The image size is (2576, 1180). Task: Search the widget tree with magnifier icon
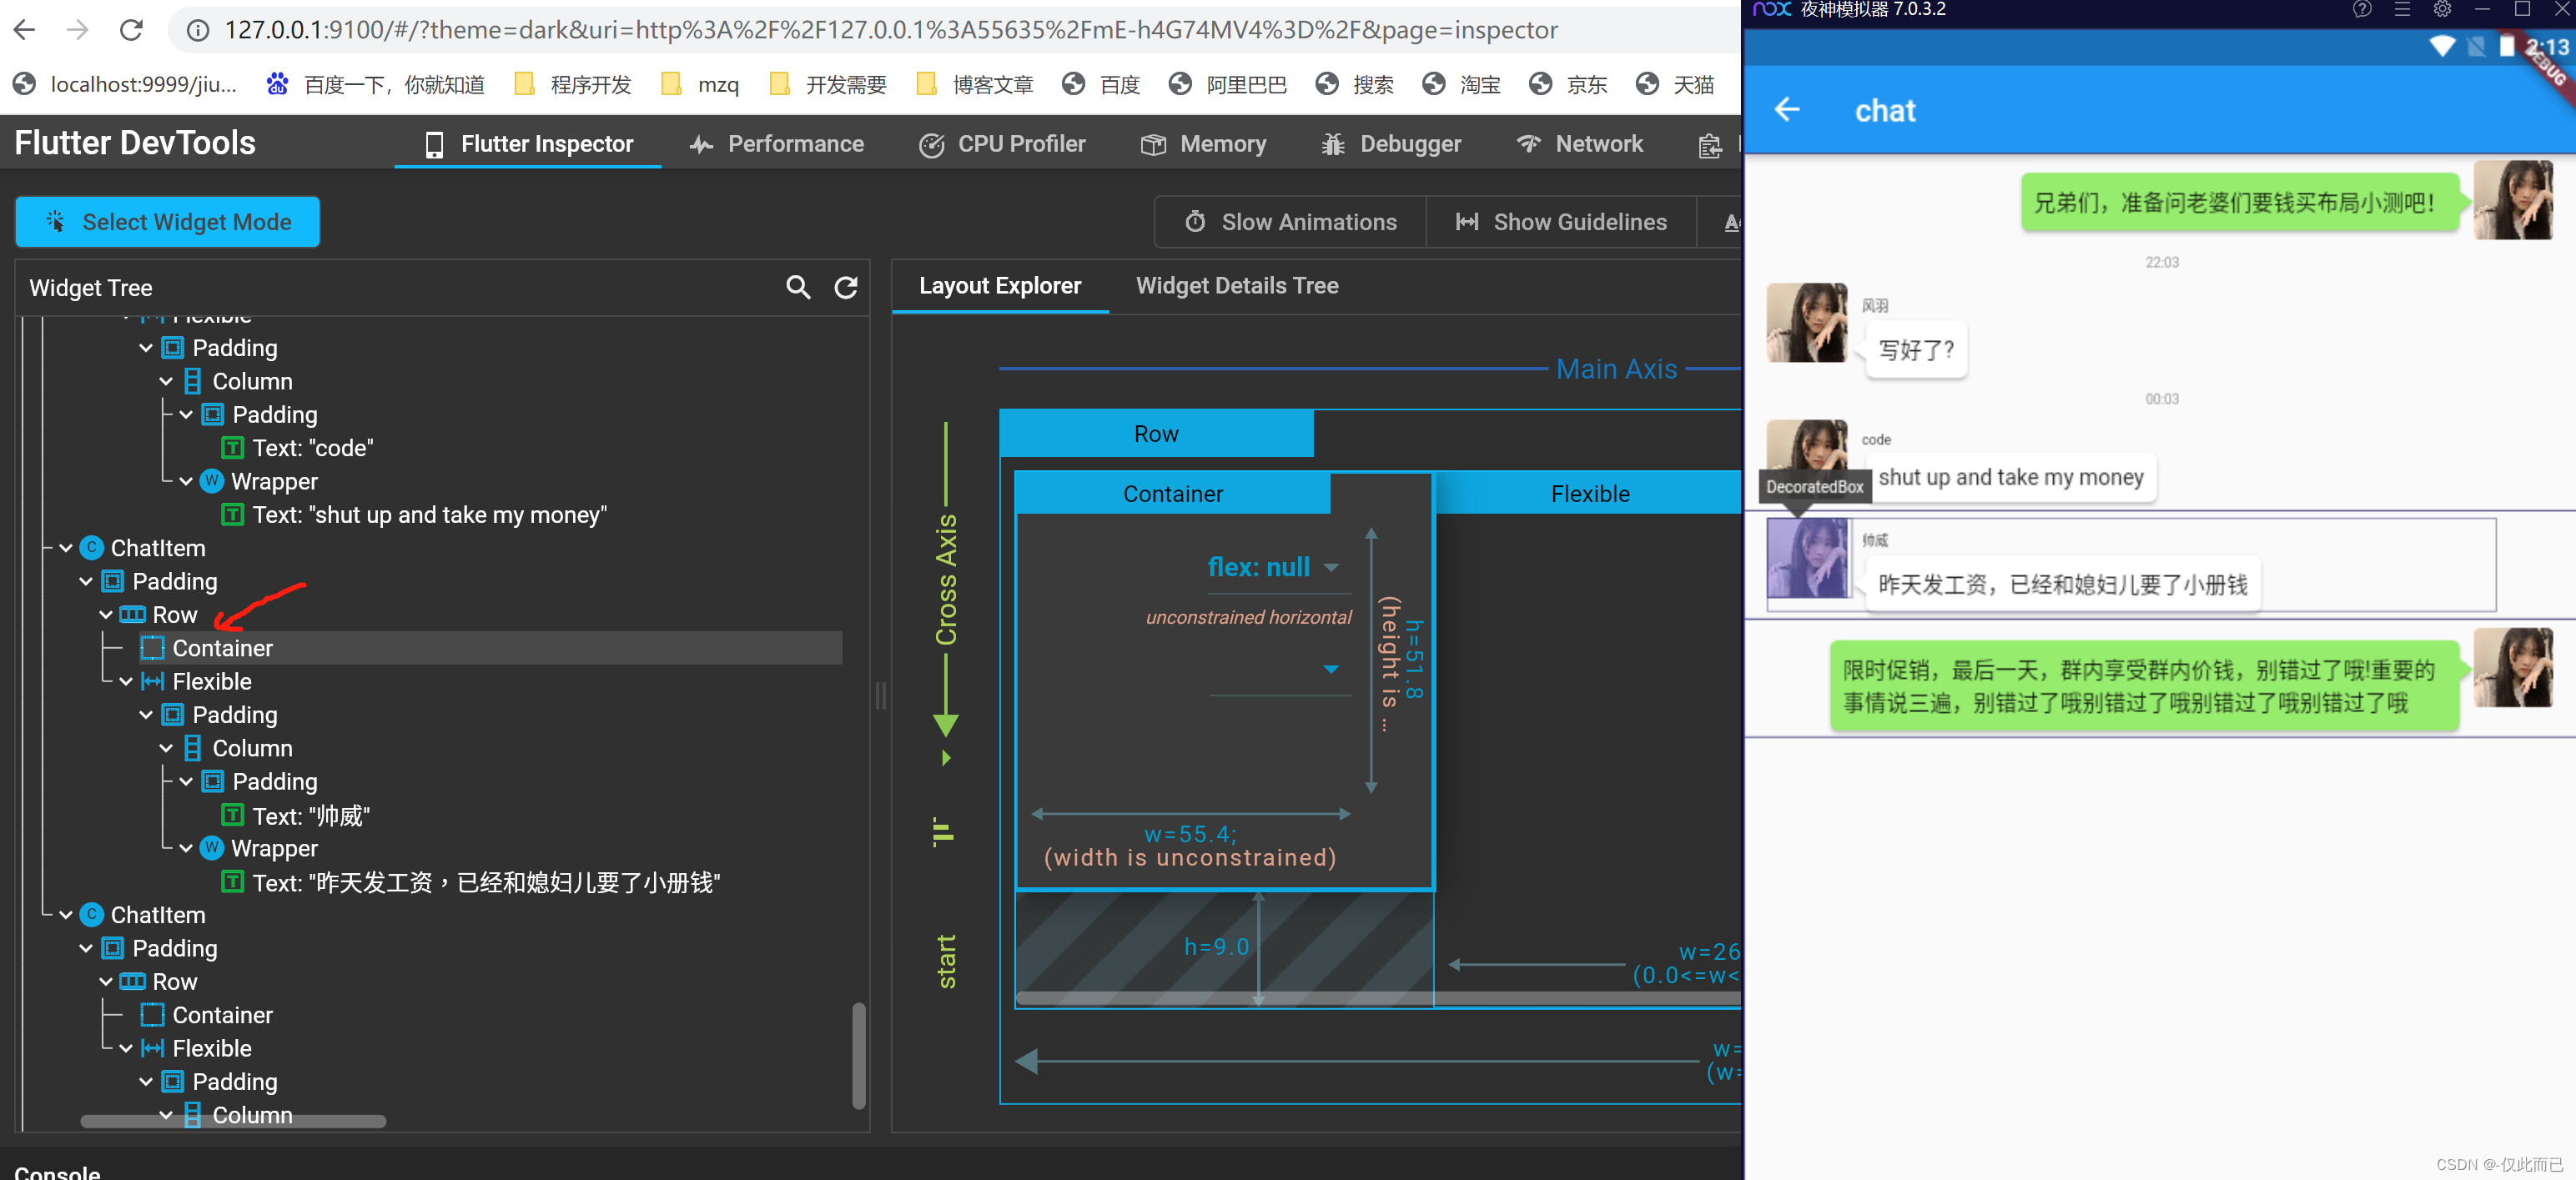(x=797, y=288)
